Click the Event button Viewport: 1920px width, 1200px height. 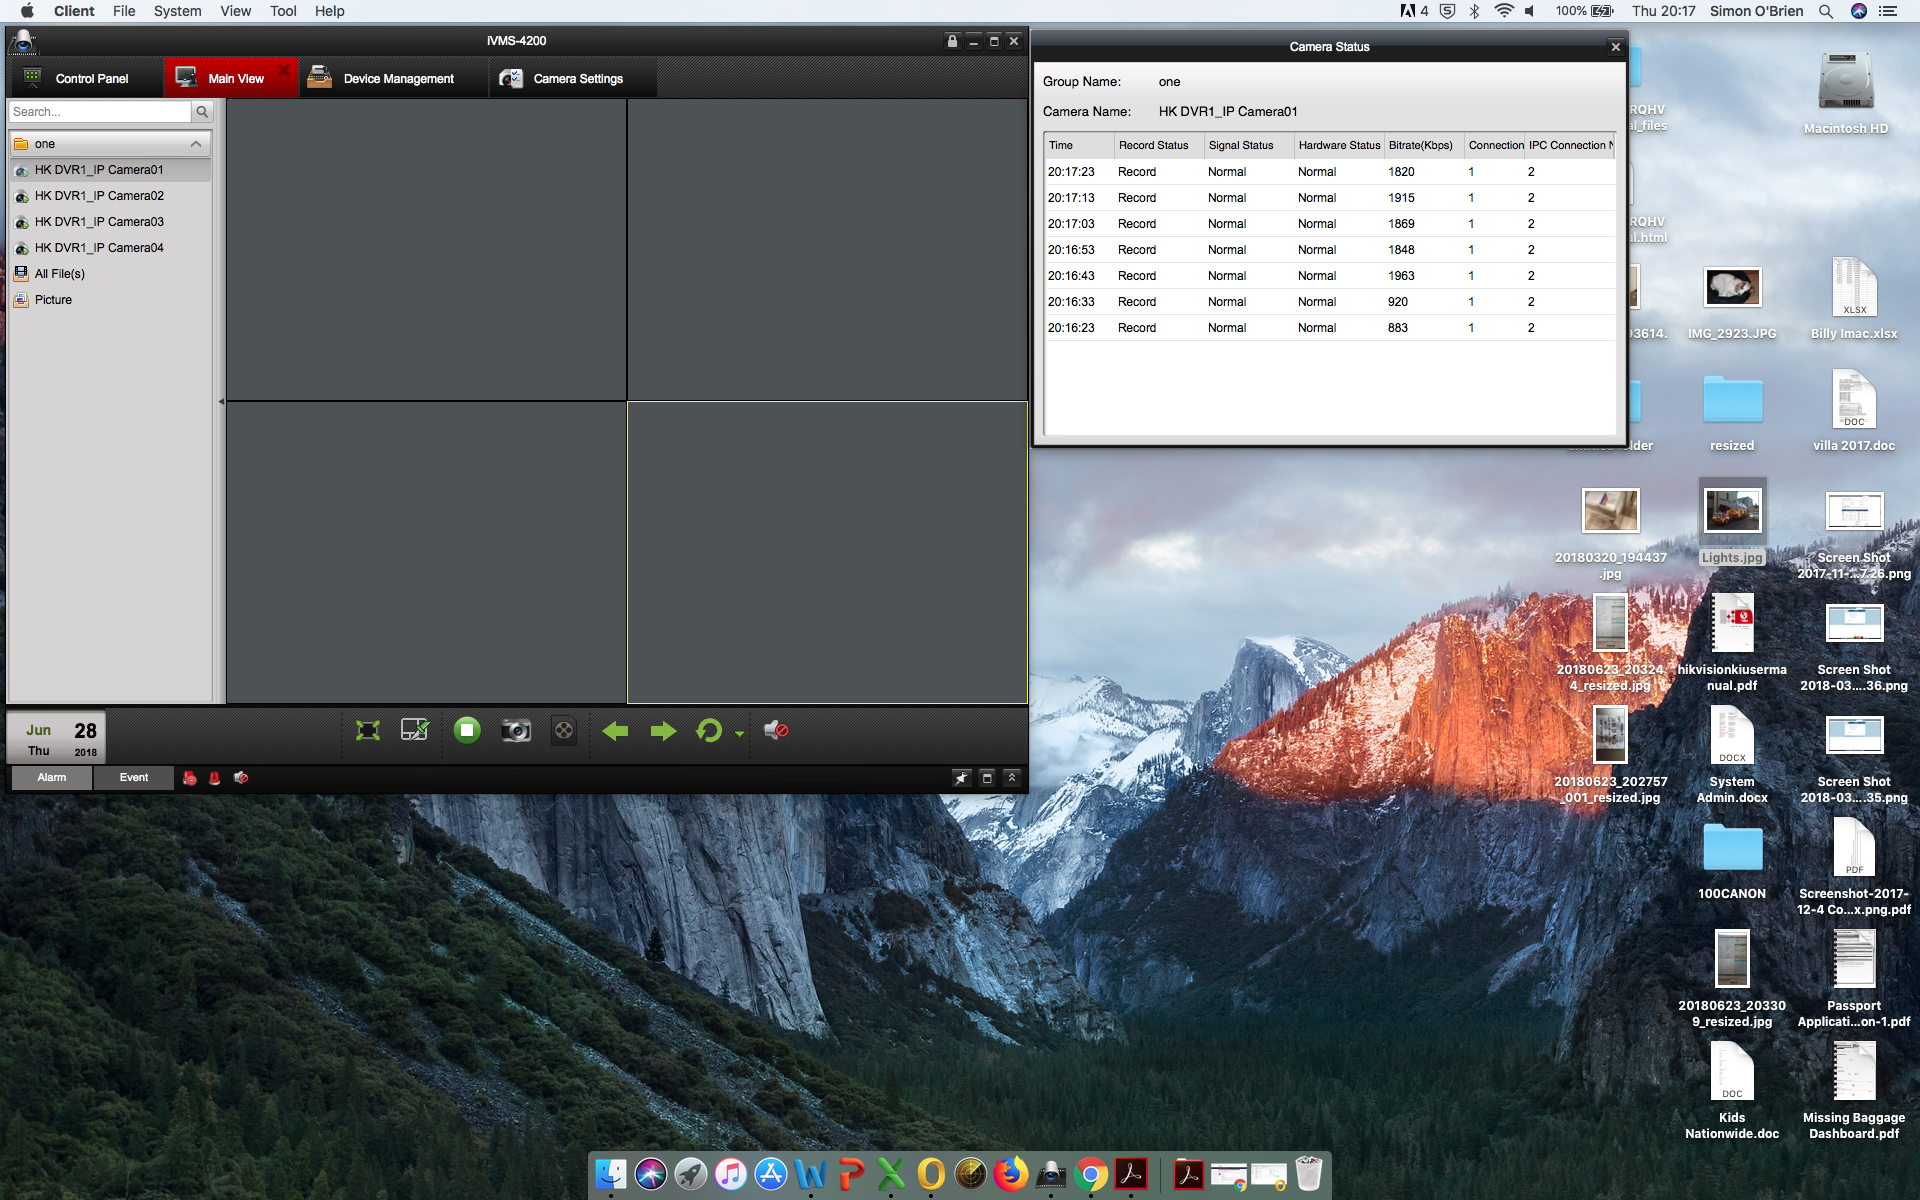tap(134, 778)
